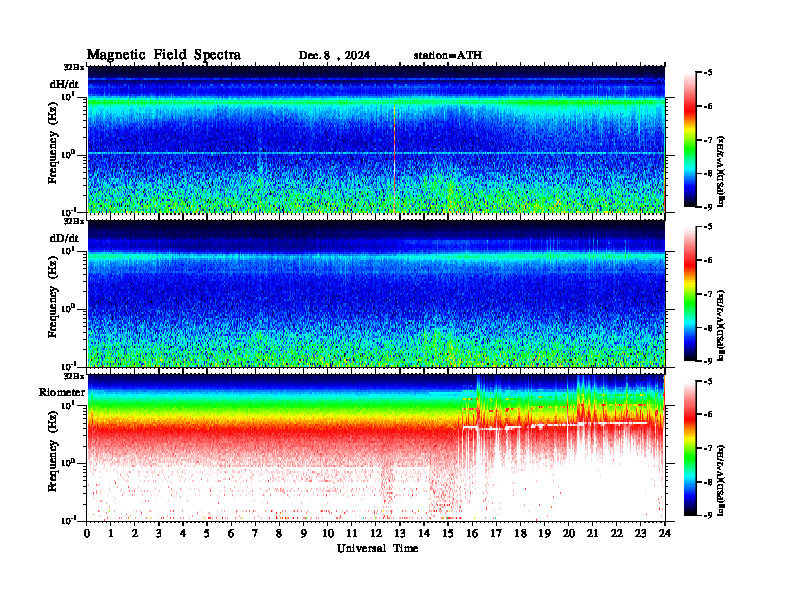Click the color bar beside the dD/dt panel
The image size is (792, 612).
(690, 293)
